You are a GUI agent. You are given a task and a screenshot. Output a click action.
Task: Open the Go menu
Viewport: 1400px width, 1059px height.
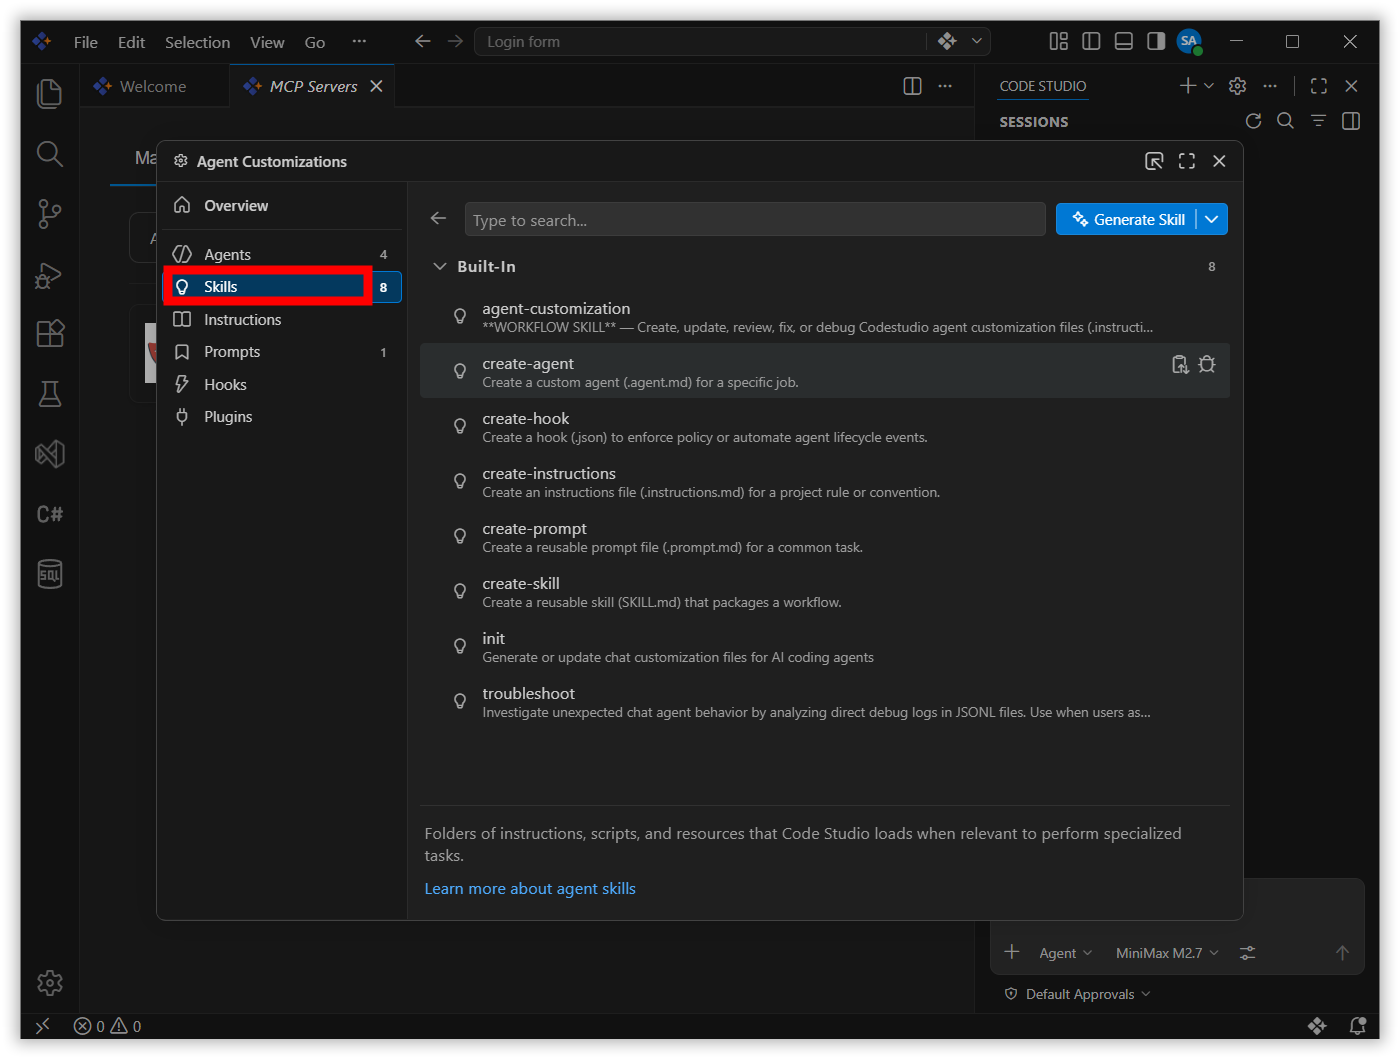coord(315,42)
